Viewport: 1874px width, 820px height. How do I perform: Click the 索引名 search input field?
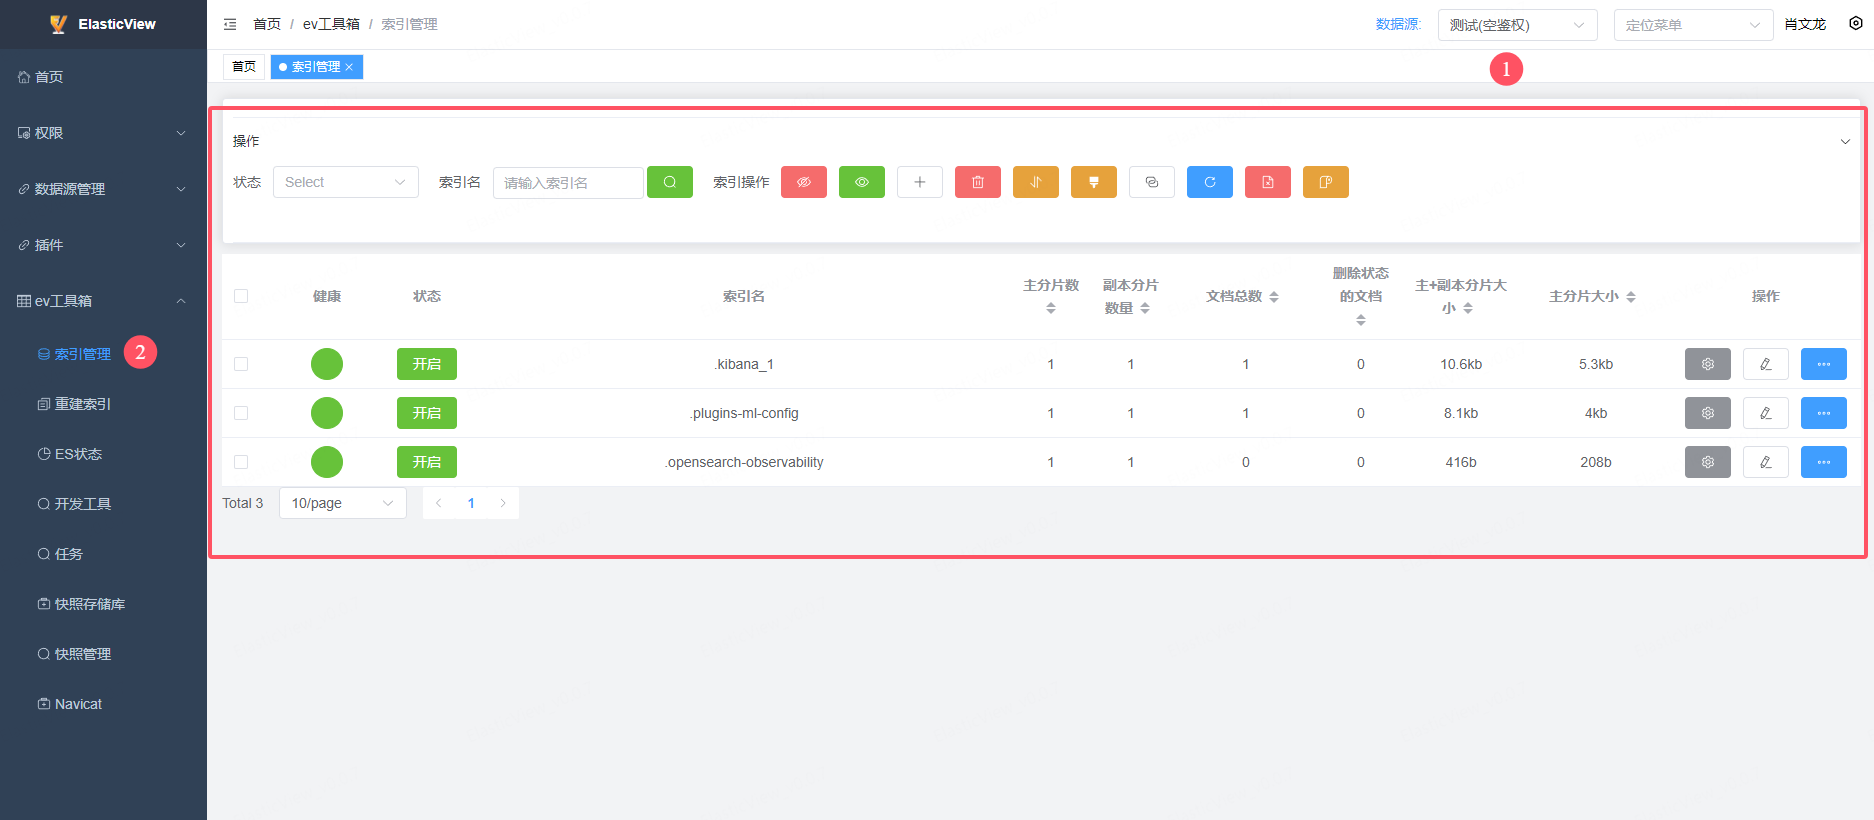point(567,183)
